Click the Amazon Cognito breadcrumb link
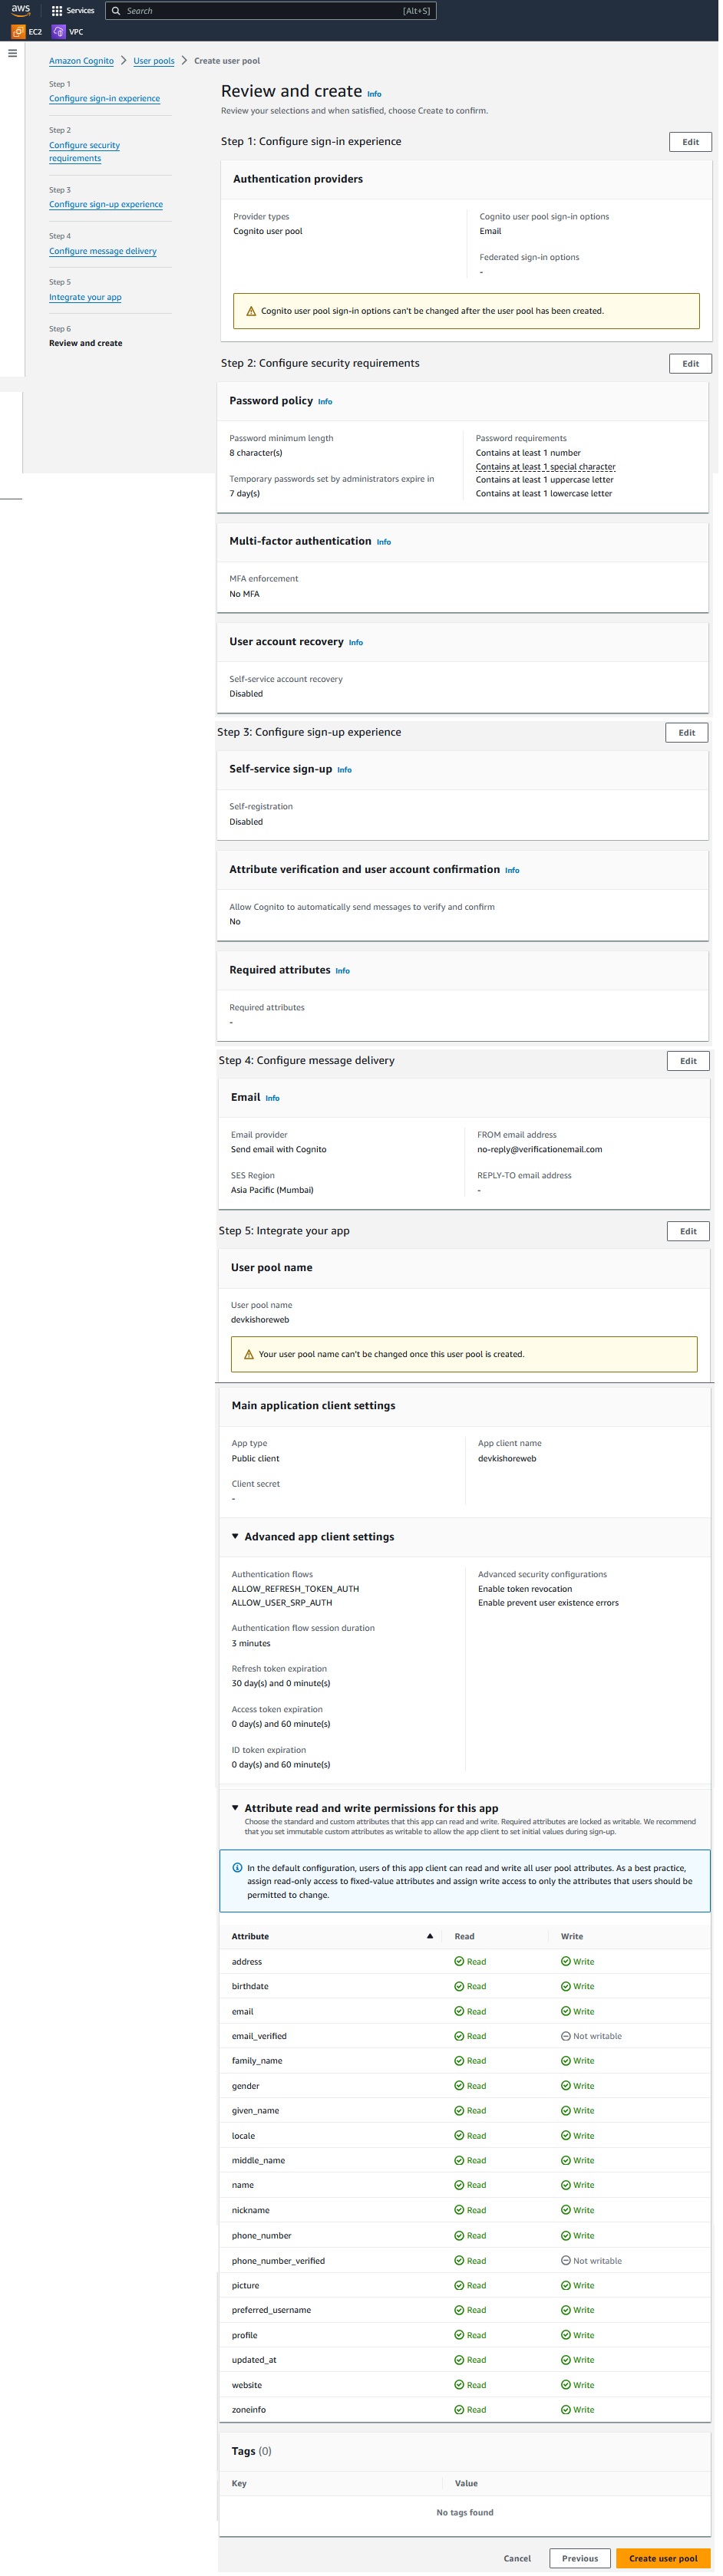The height and width of the screenshot is (2576, 723). [x=81, y=61]
